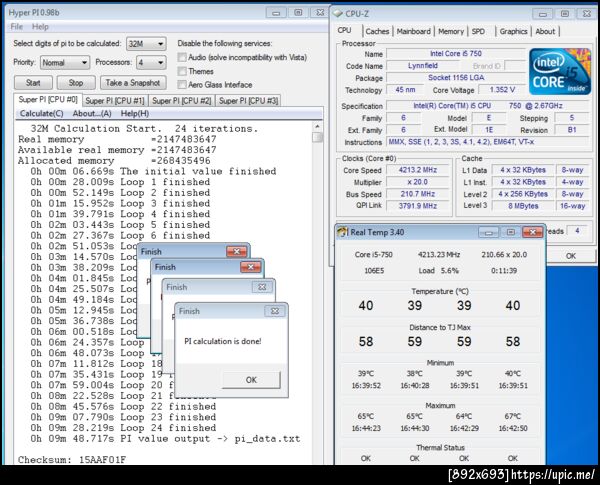Toggle the Aero Glass Interface checkbox
The width and height of the screenshot is (600, 485).
point(182,85)
